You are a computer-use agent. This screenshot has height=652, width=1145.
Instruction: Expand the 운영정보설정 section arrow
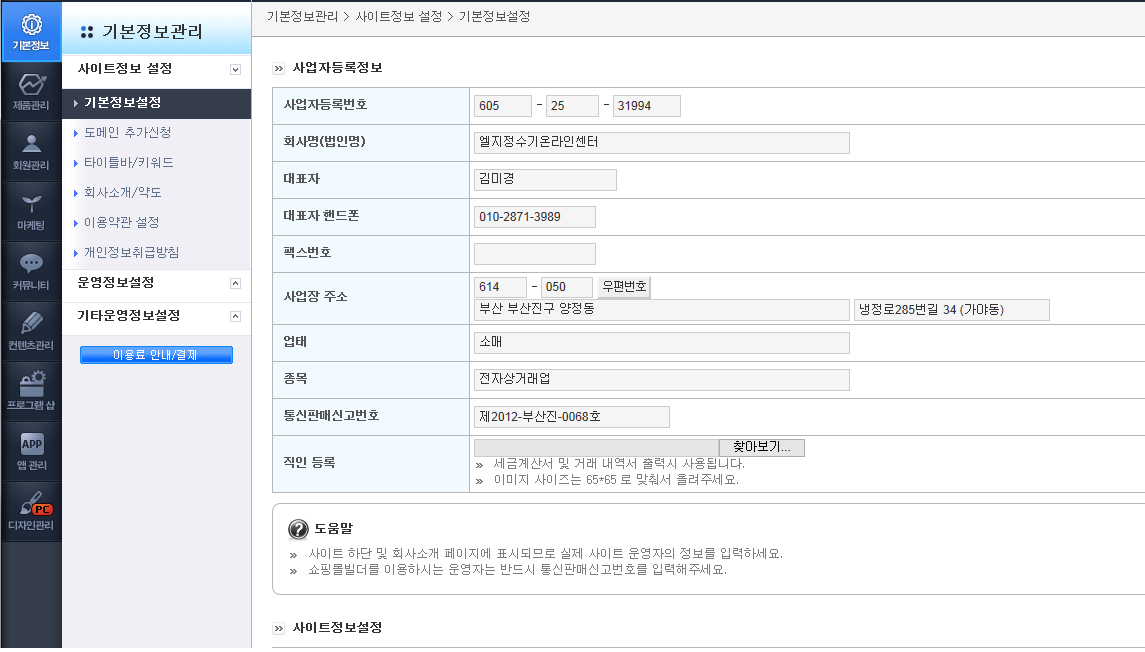pos(235,283)
